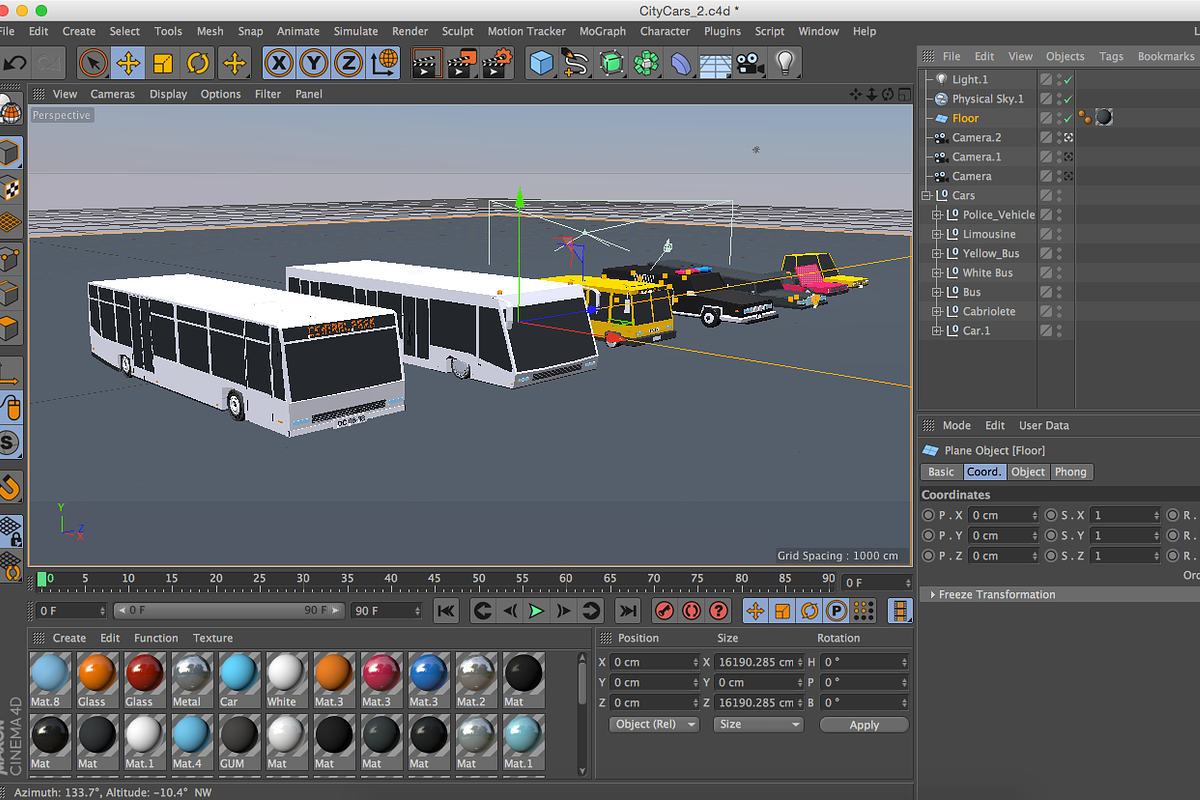Open the Simulate menu
Screen dimensions: 1200x800
click(x=356, y=31)
